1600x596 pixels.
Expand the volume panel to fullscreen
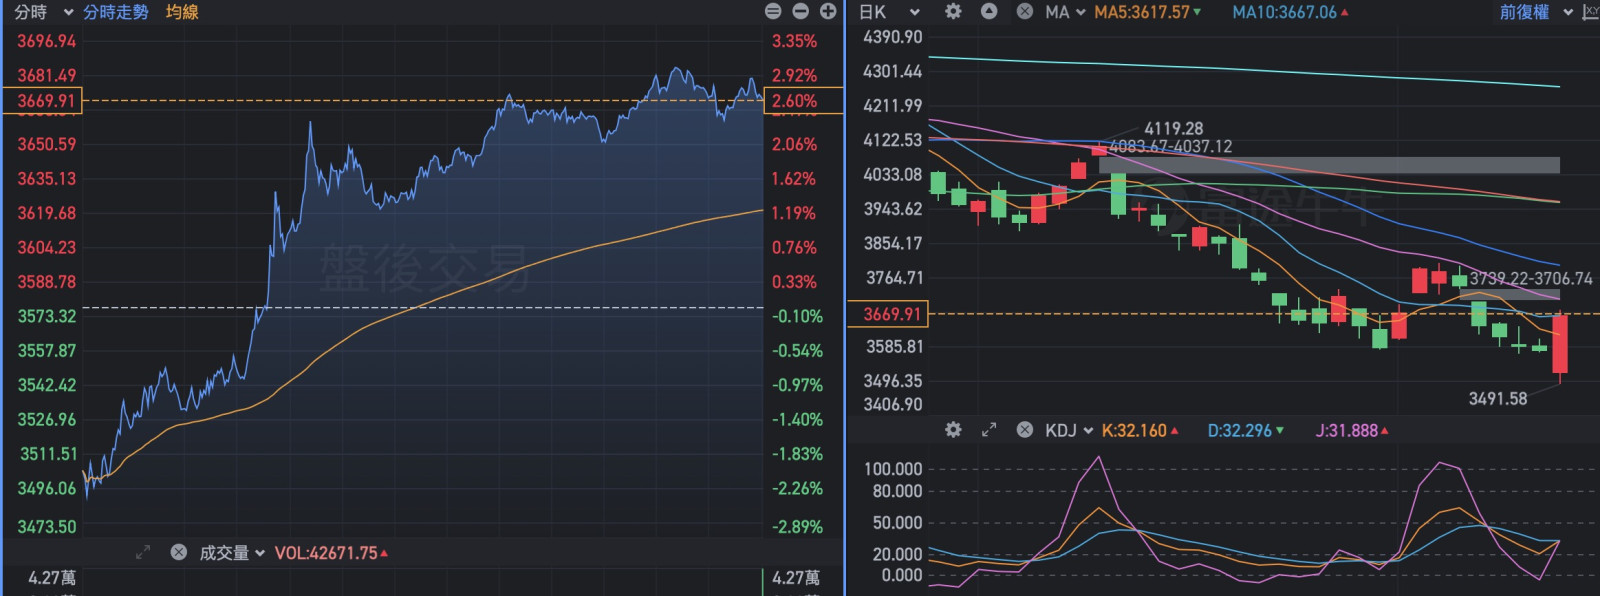click(143, 552)
